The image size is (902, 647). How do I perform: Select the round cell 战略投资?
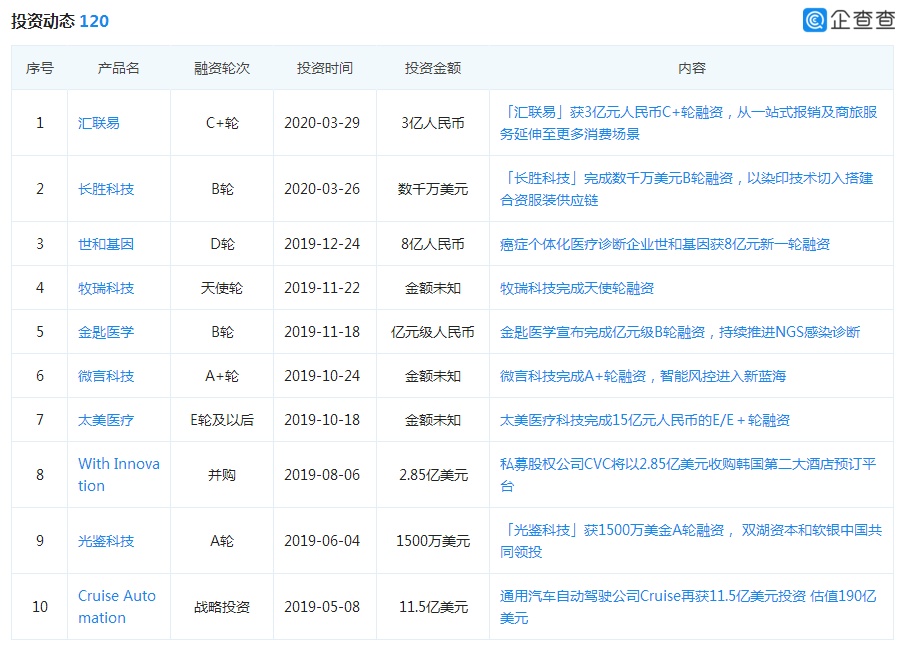[222, 607]
